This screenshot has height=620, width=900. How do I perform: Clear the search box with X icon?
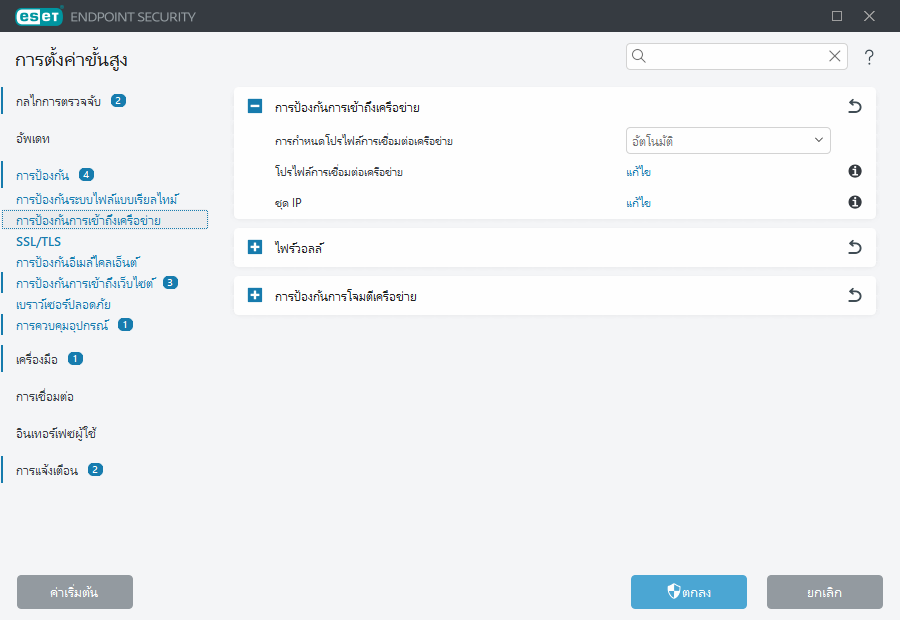pyautogui.click(x=834, y=57)
